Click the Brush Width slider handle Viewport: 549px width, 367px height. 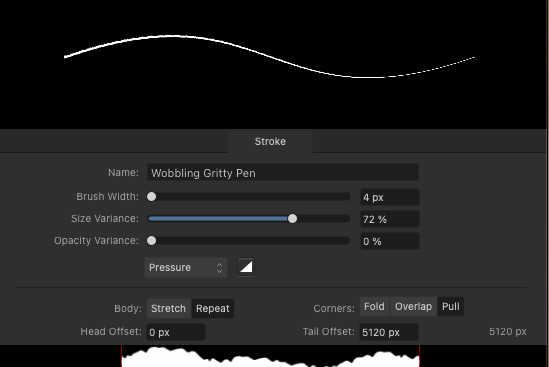coord(152,196)
